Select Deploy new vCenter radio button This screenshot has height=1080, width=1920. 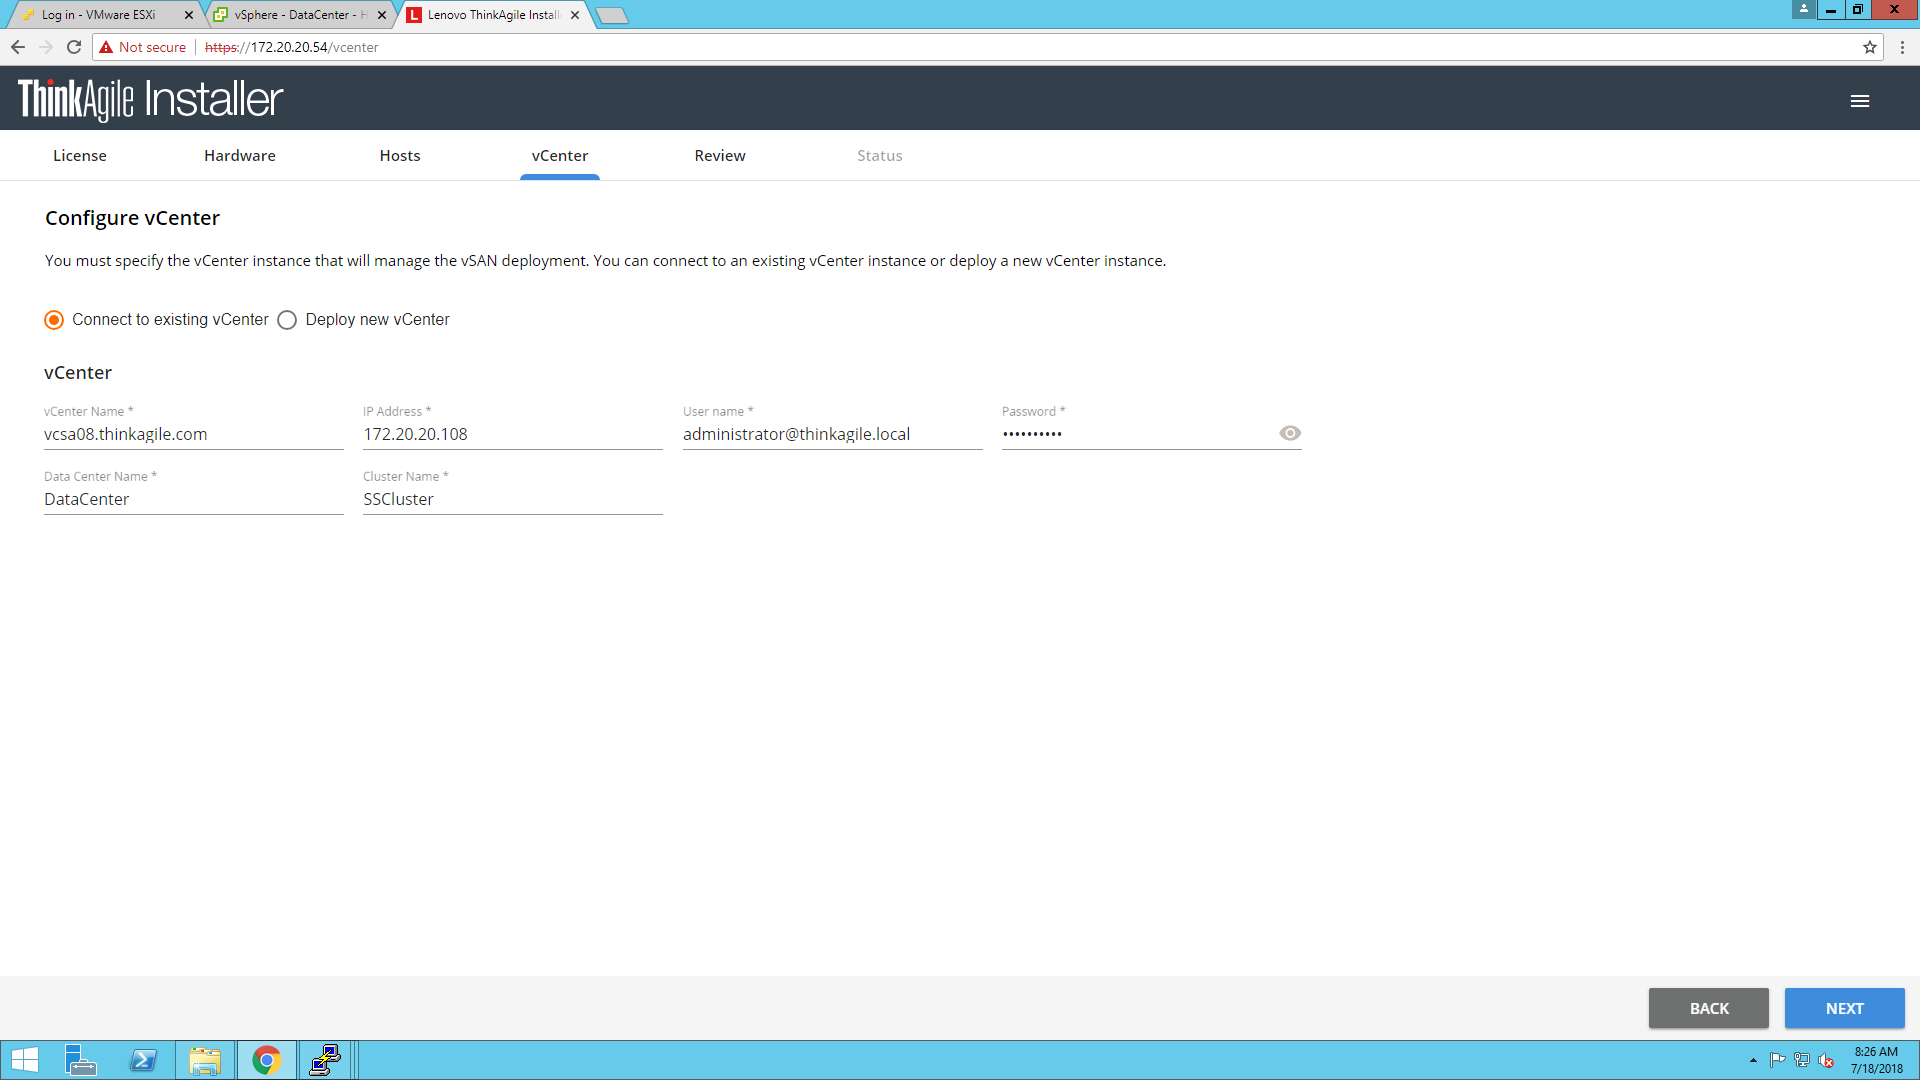tap(287, 320)
